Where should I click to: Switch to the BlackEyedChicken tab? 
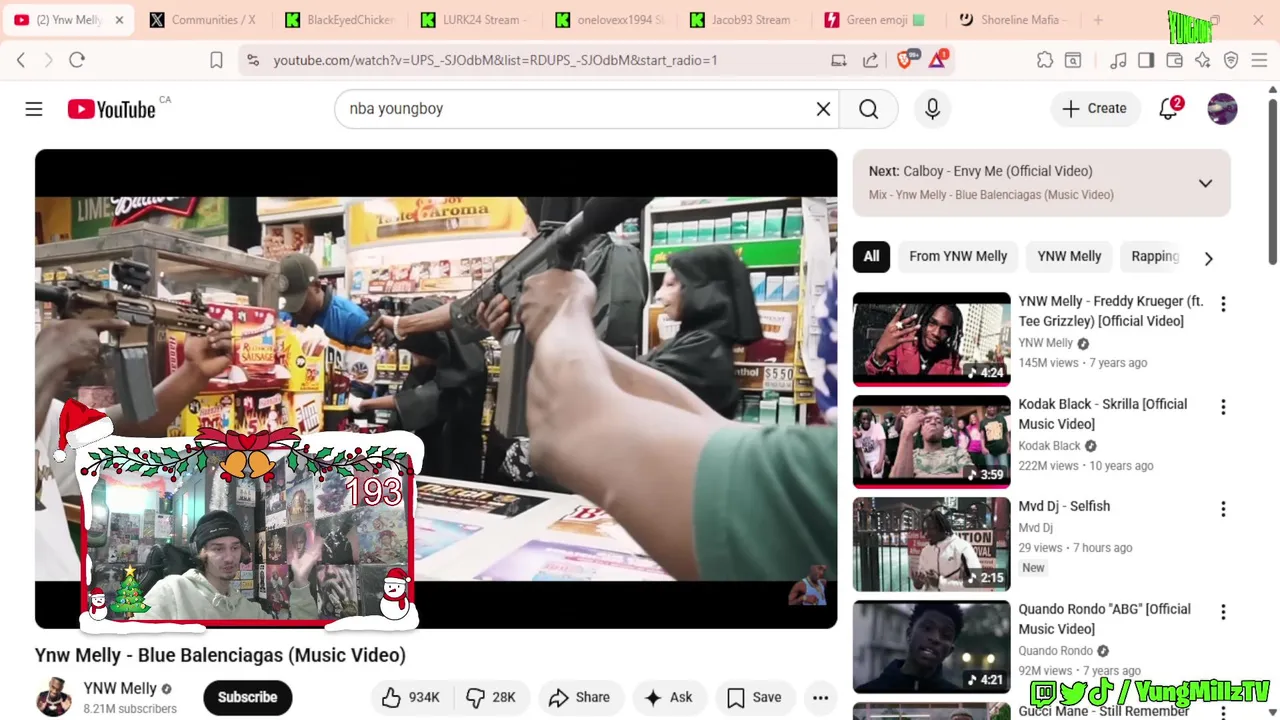(339, 20)
